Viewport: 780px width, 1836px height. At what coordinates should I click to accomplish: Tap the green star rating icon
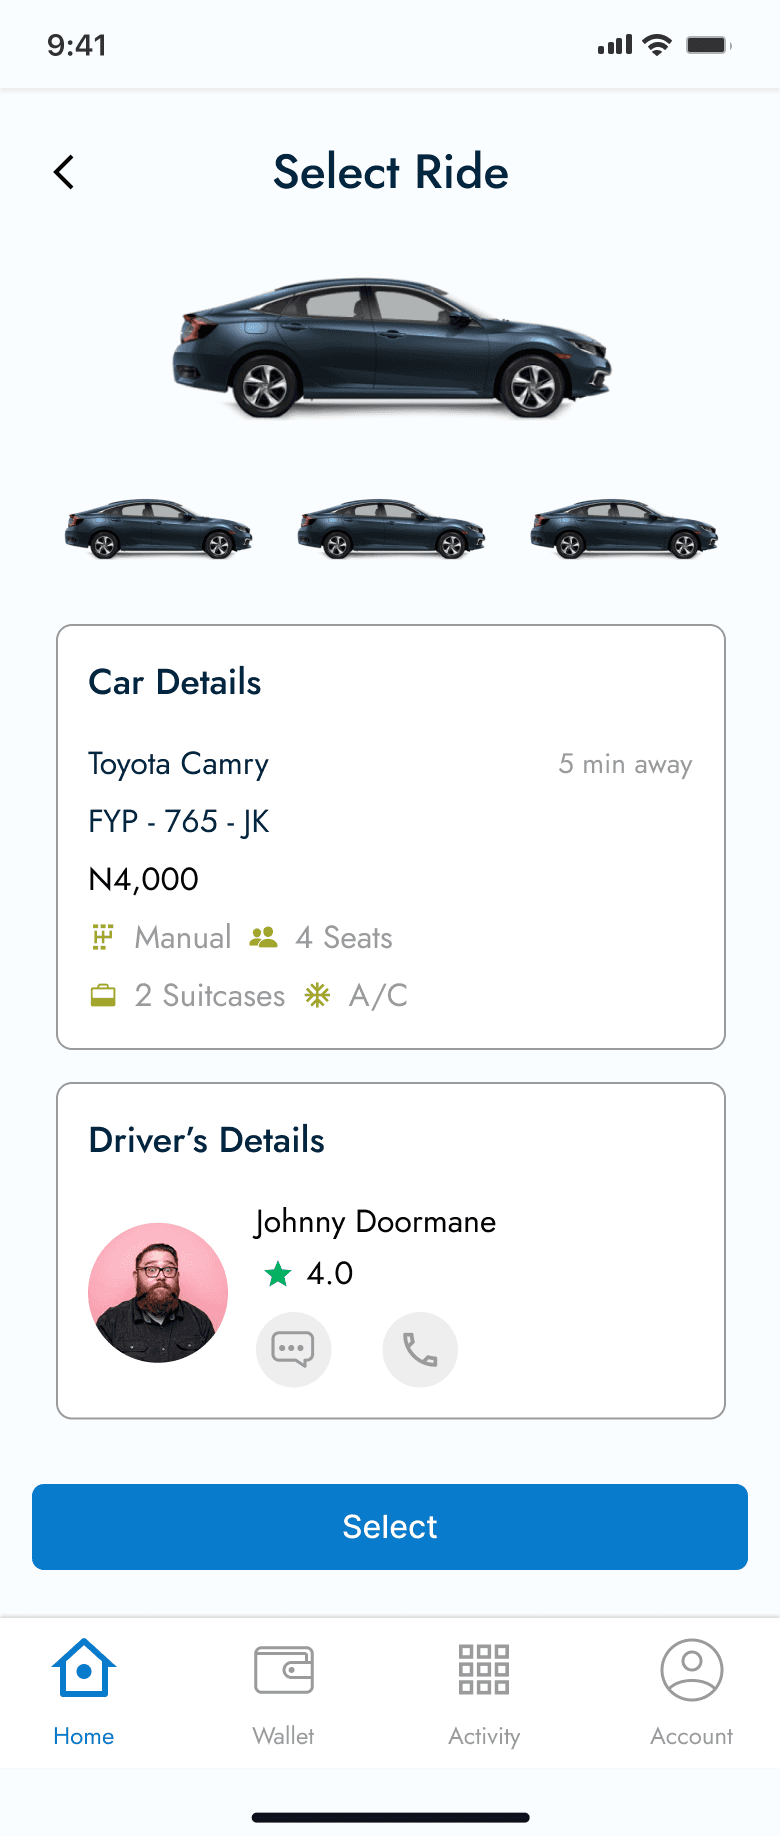click(278, 1274)
